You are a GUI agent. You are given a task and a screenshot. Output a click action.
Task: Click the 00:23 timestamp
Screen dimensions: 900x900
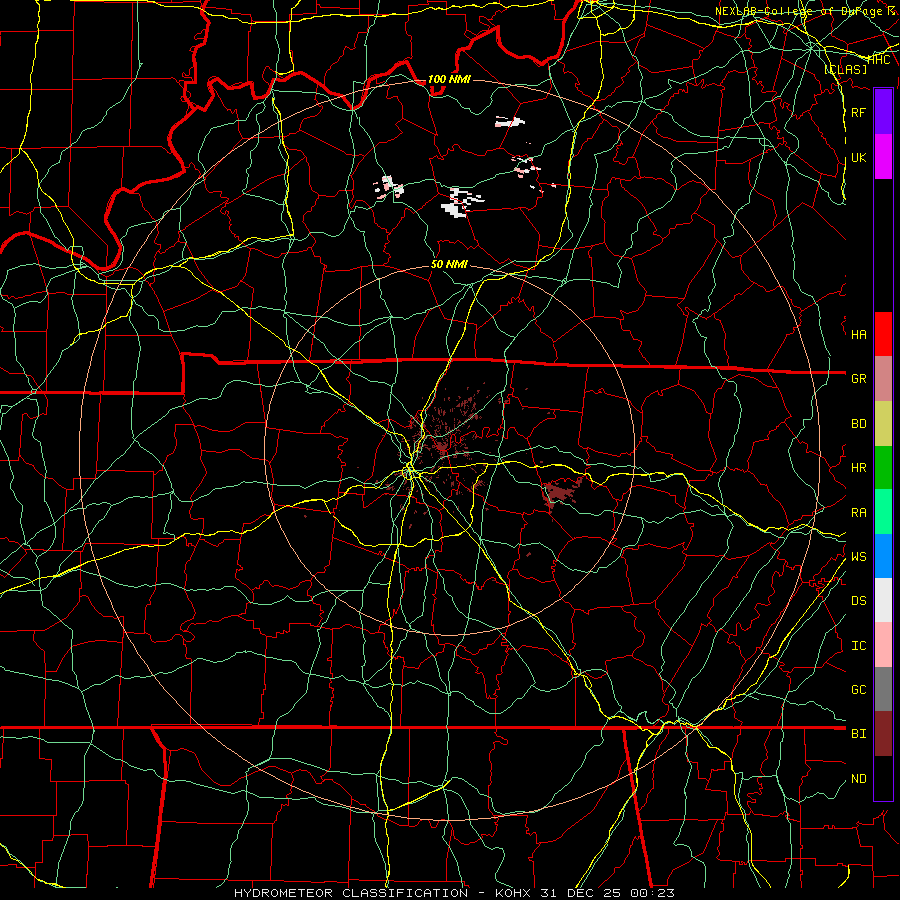[x=653, y=893]
